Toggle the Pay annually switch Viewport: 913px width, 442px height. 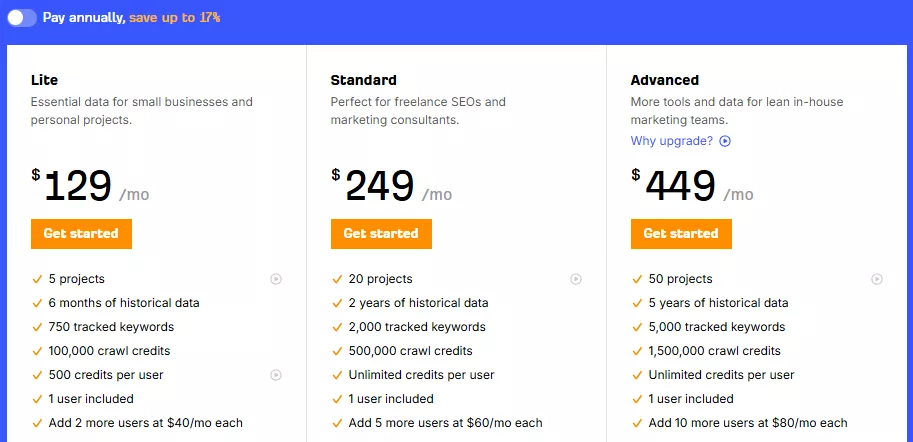tap(22, 18)
